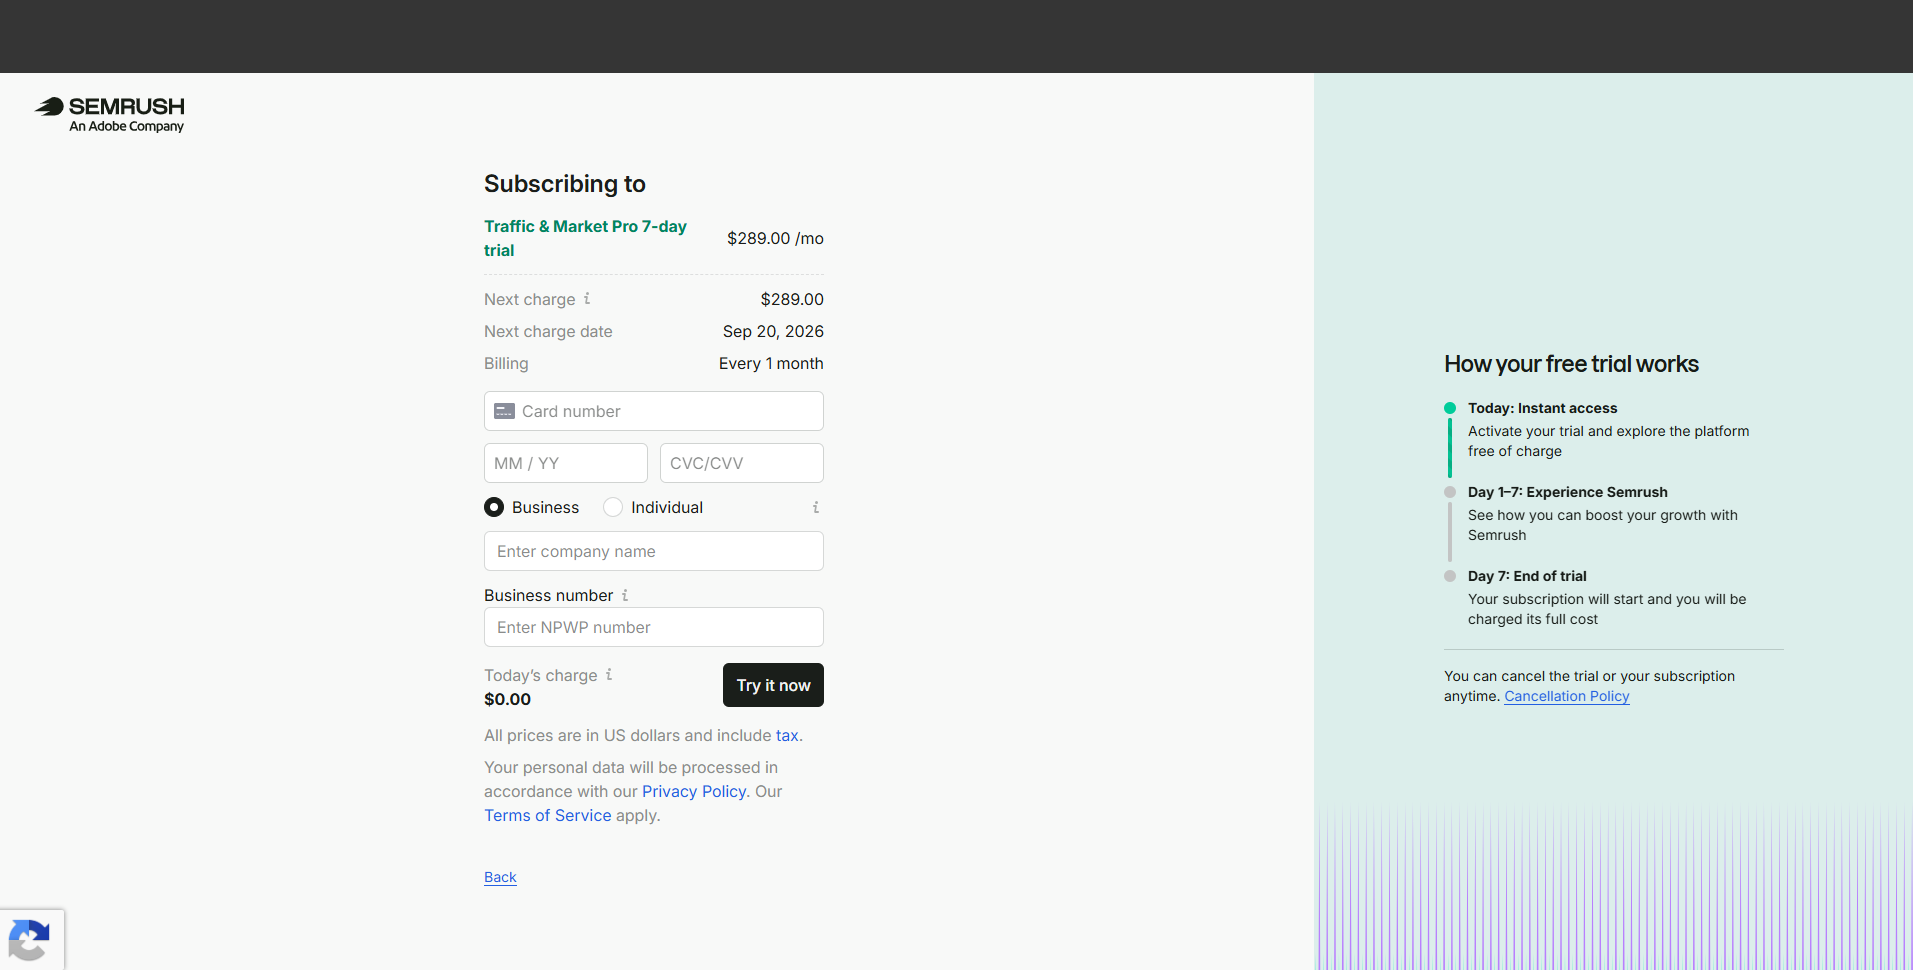This screenshot has height=970, width=1913.
Task: Click the Next charge date label
Action: tap(548, 331)
